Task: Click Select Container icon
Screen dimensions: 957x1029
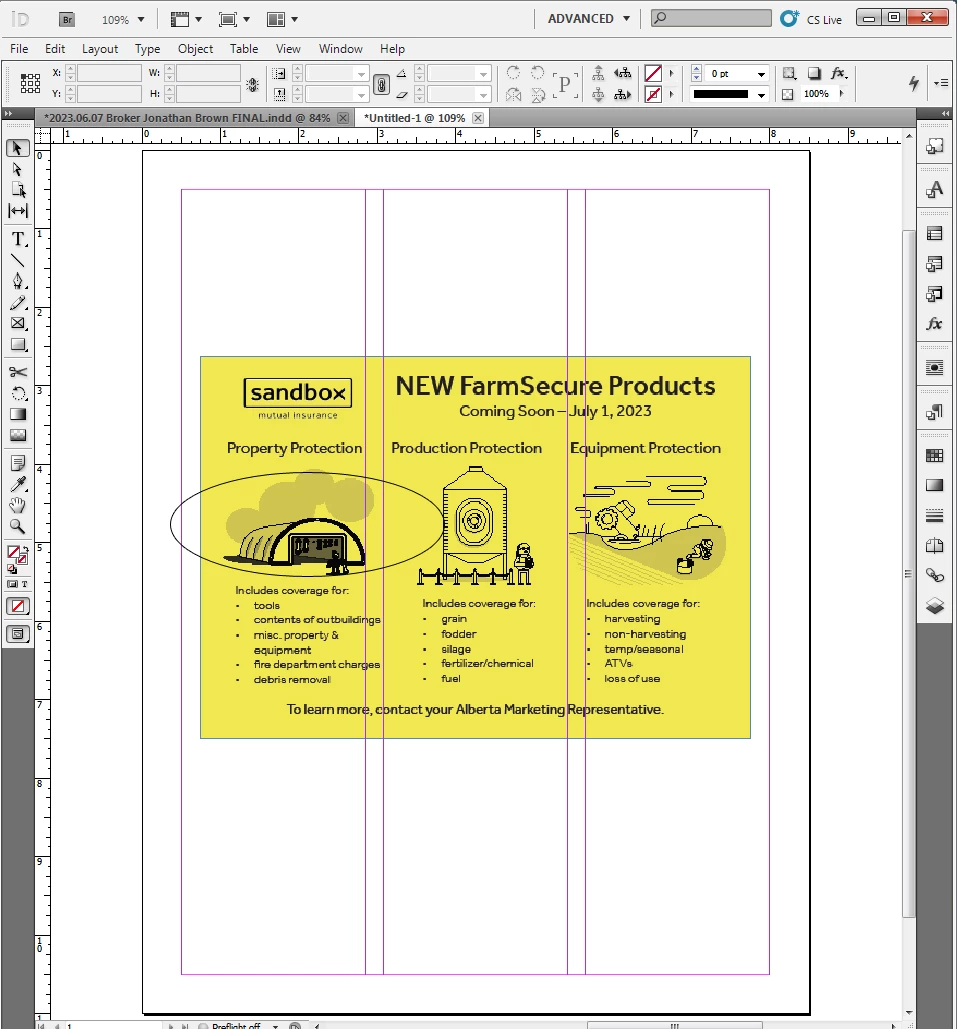Action: point(598,73)
